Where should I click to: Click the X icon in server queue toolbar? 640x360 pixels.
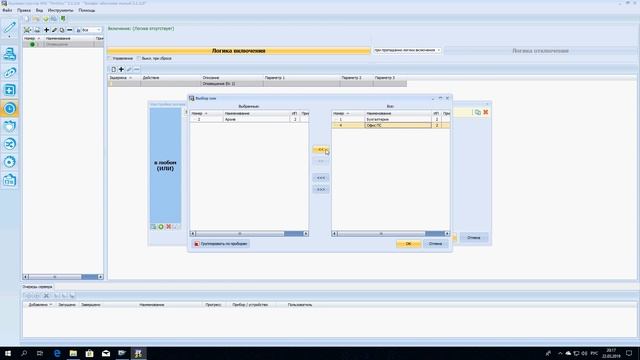pos(46,296)
